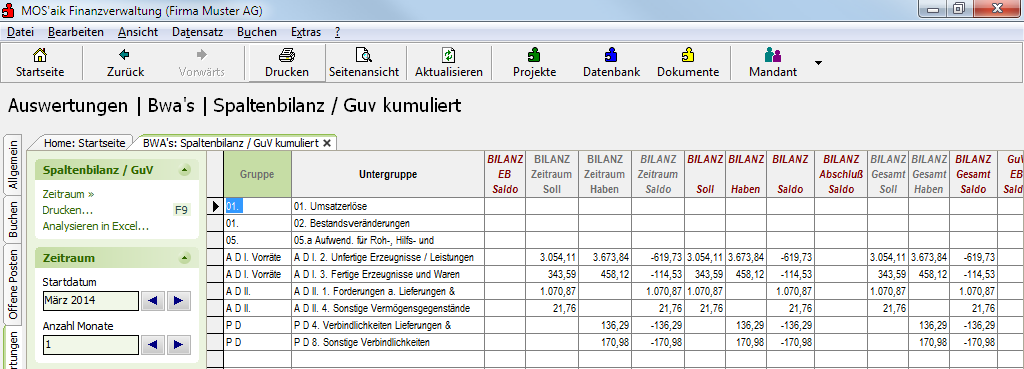
Task: Refresh data with Aktualisieren icon
Action: 449,55
